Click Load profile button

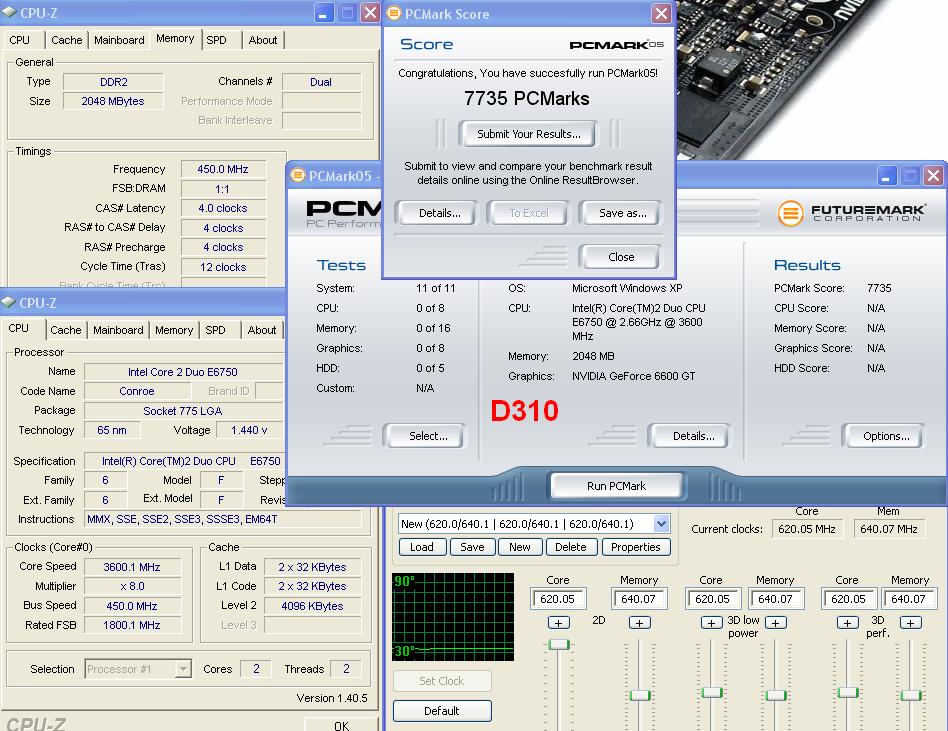[422, 547]
